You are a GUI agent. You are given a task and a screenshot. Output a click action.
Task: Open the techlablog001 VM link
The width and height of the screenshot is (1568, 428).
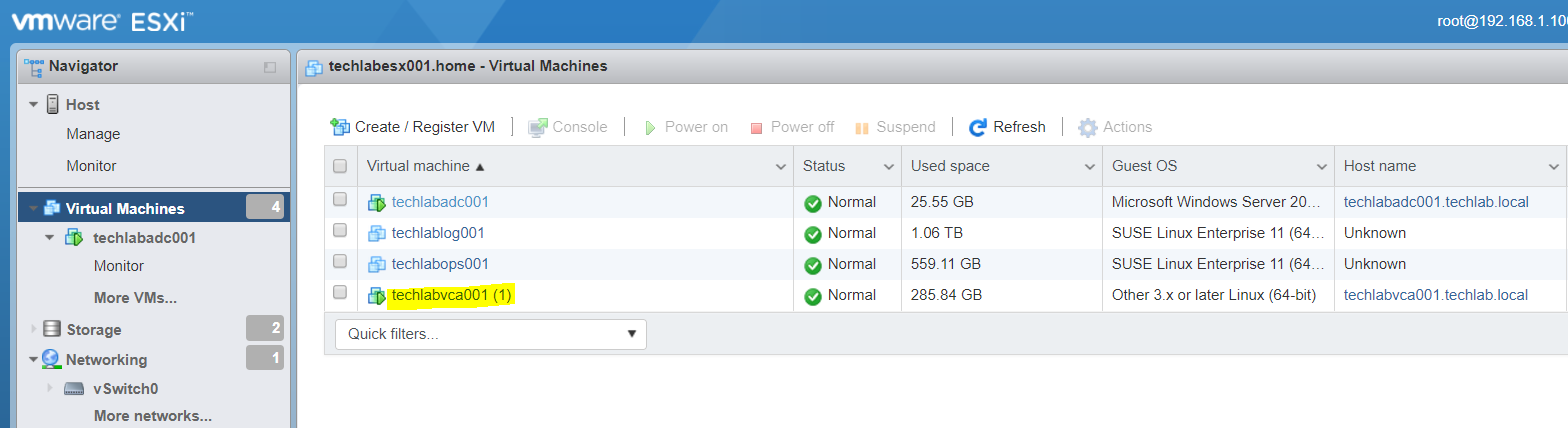pyautogui.click(x=438, y=233)
